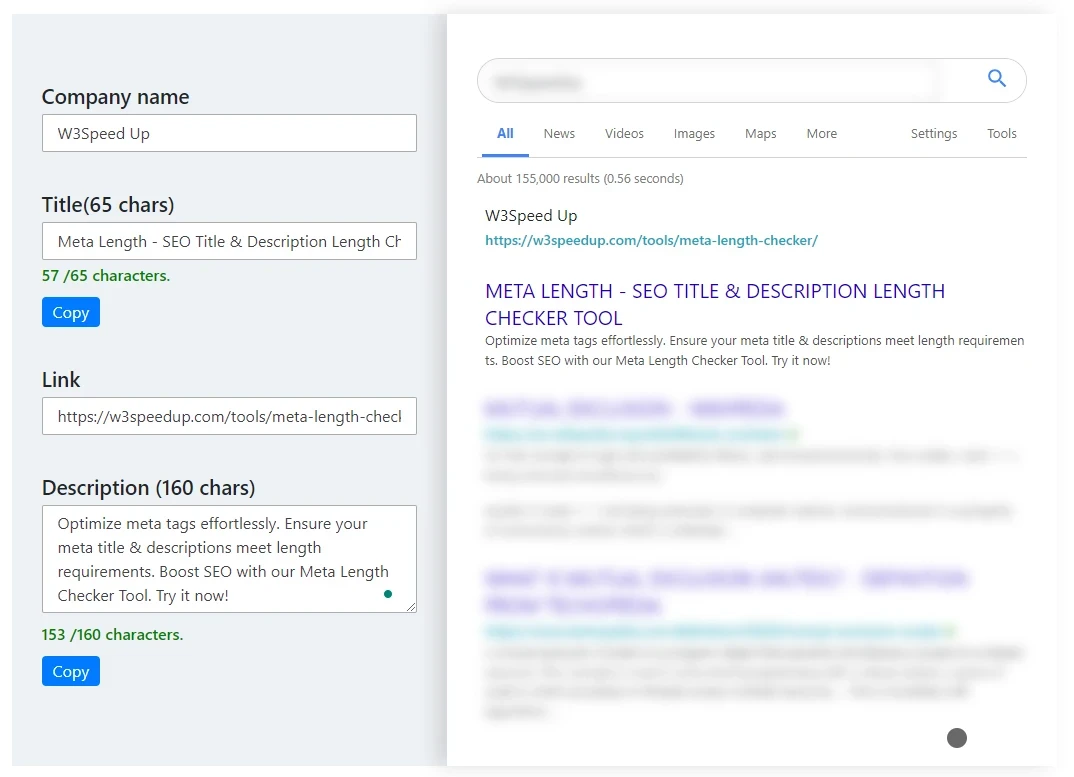Go to the Images tab
The width and height of the screenshot is (1074, 777).
click(694, 134)
